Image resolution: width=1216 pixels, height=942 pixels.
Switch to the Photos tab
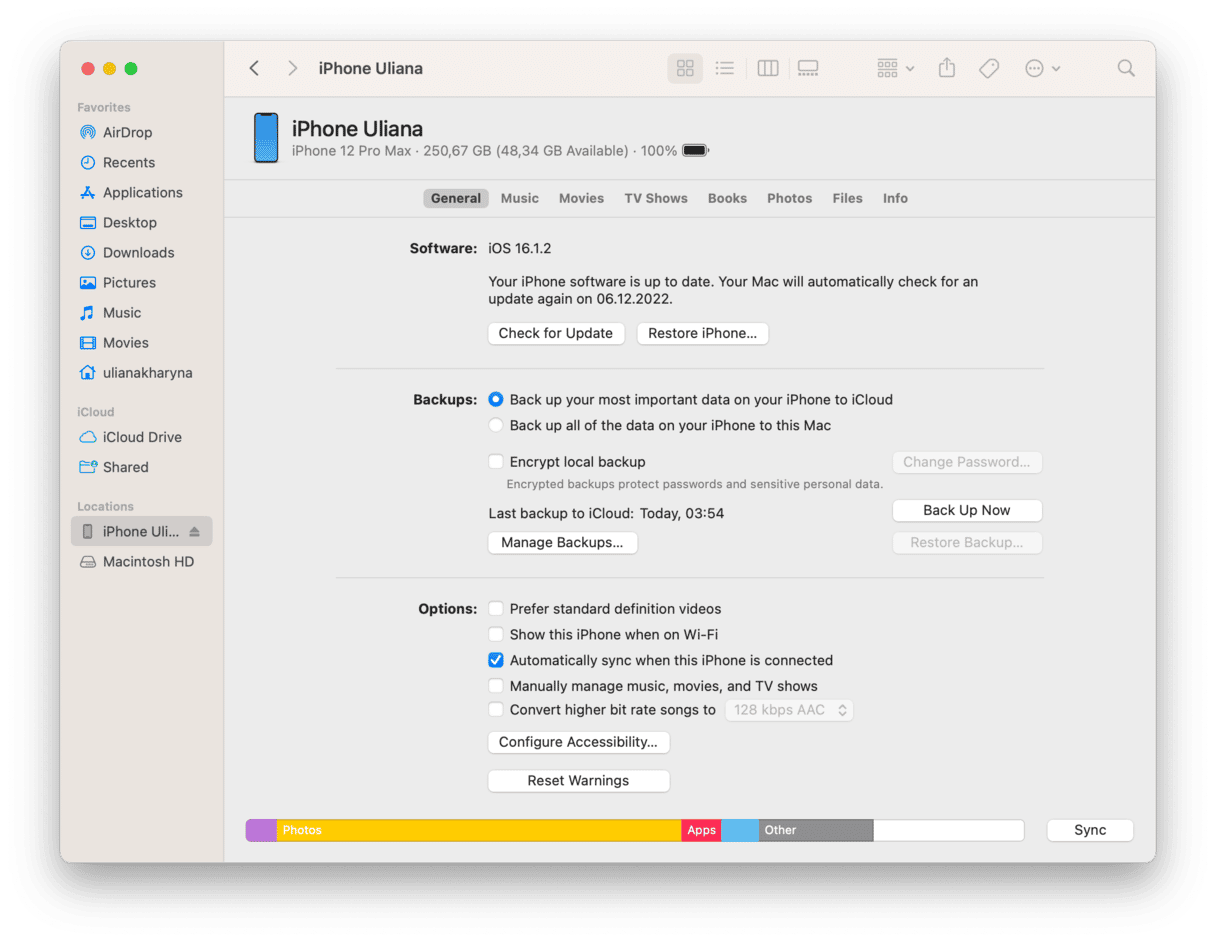(789, 198)
